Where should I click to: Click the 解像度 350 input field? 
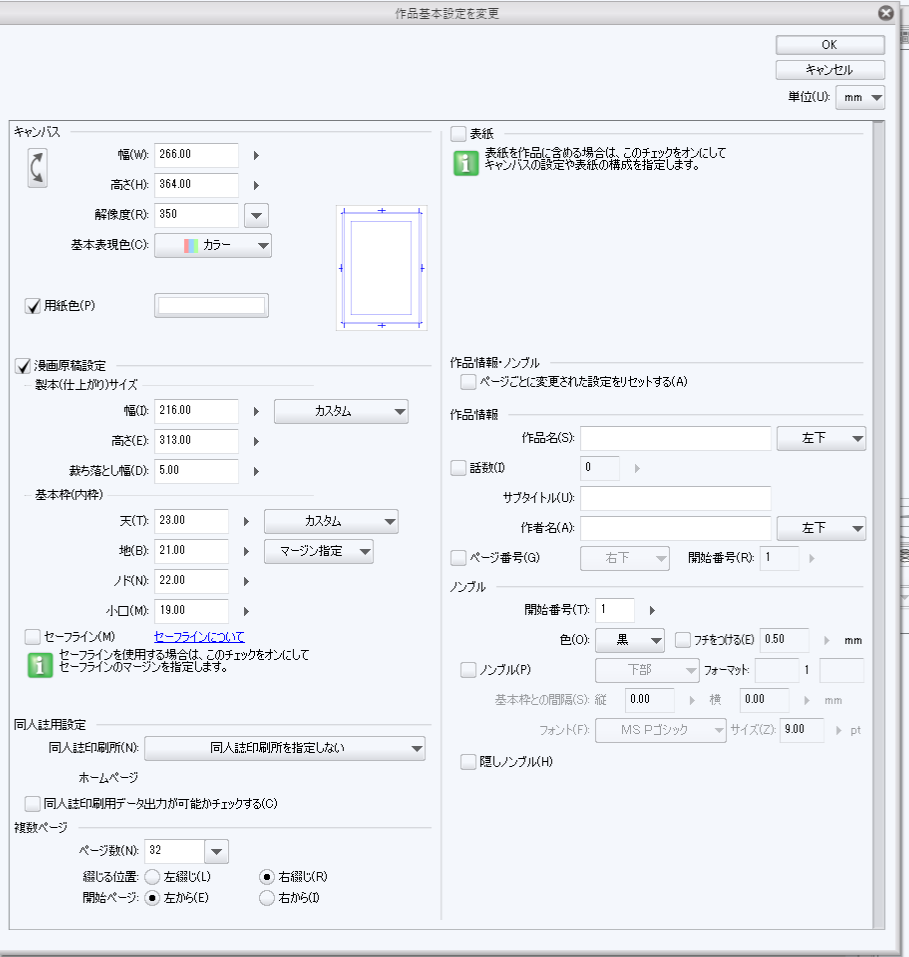tap(196, 215)
